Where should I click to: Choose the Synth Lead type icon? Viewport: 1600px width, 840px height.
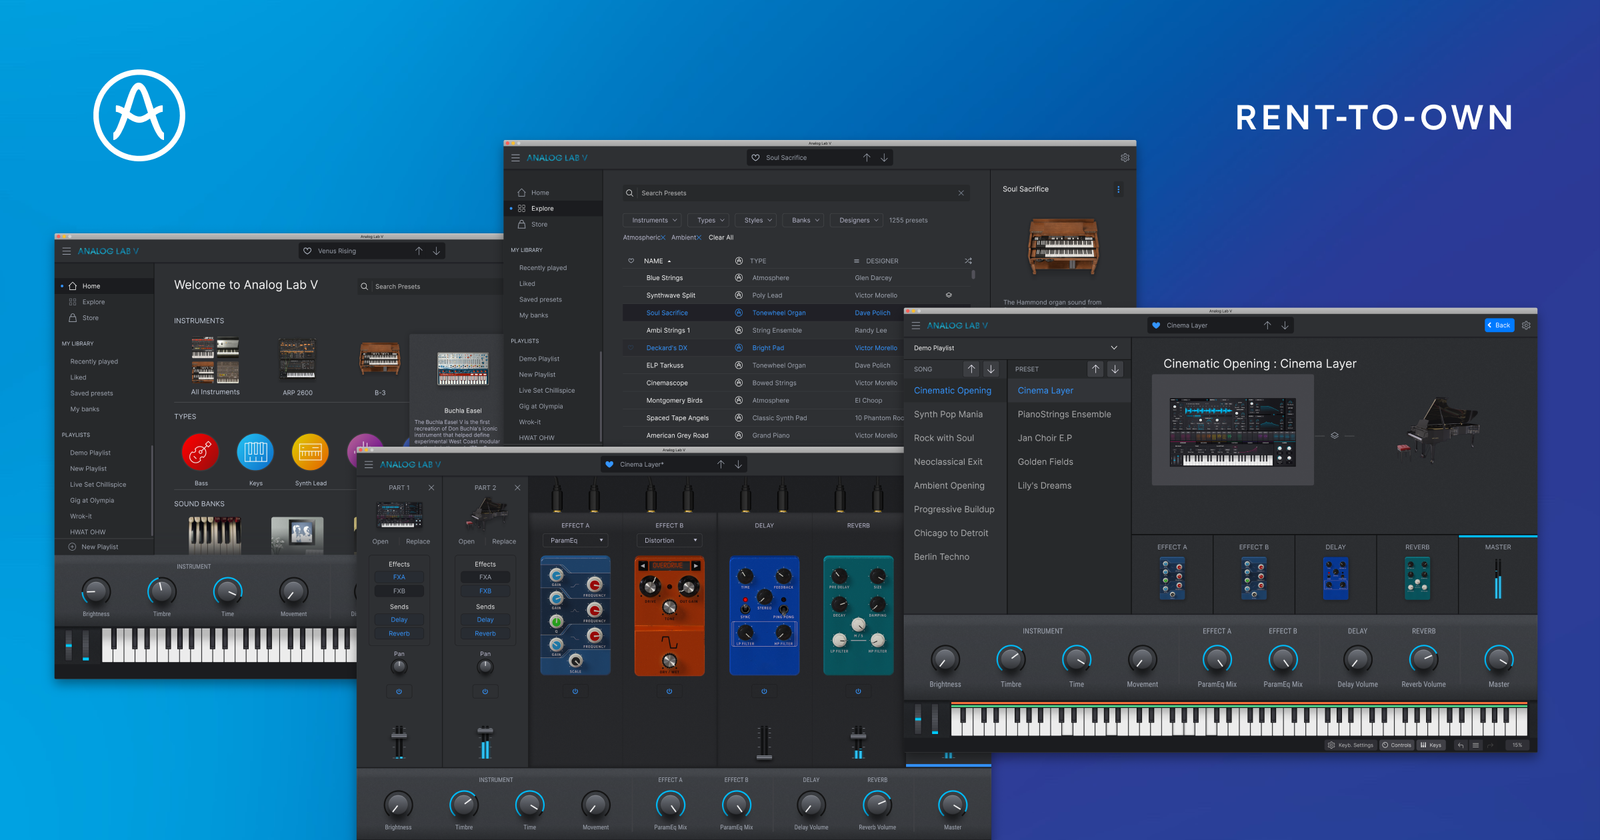click(310, 452)
